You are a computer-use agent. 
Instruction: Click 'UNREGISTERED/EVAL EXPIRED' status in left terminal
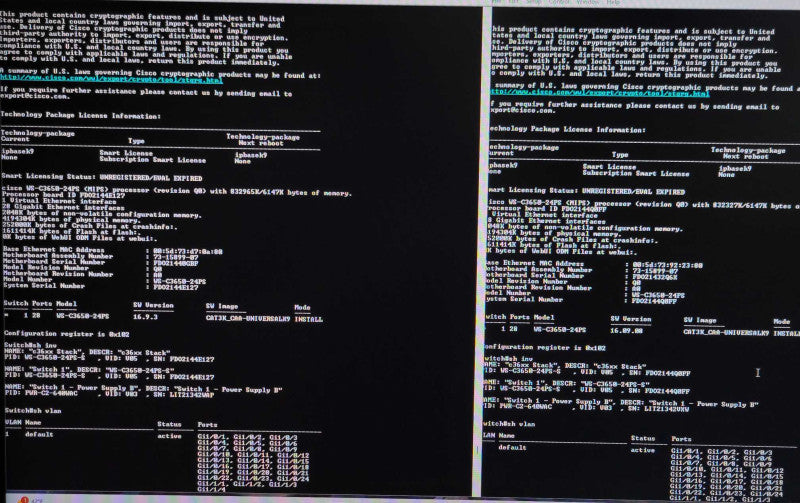[x=151, y=178]
